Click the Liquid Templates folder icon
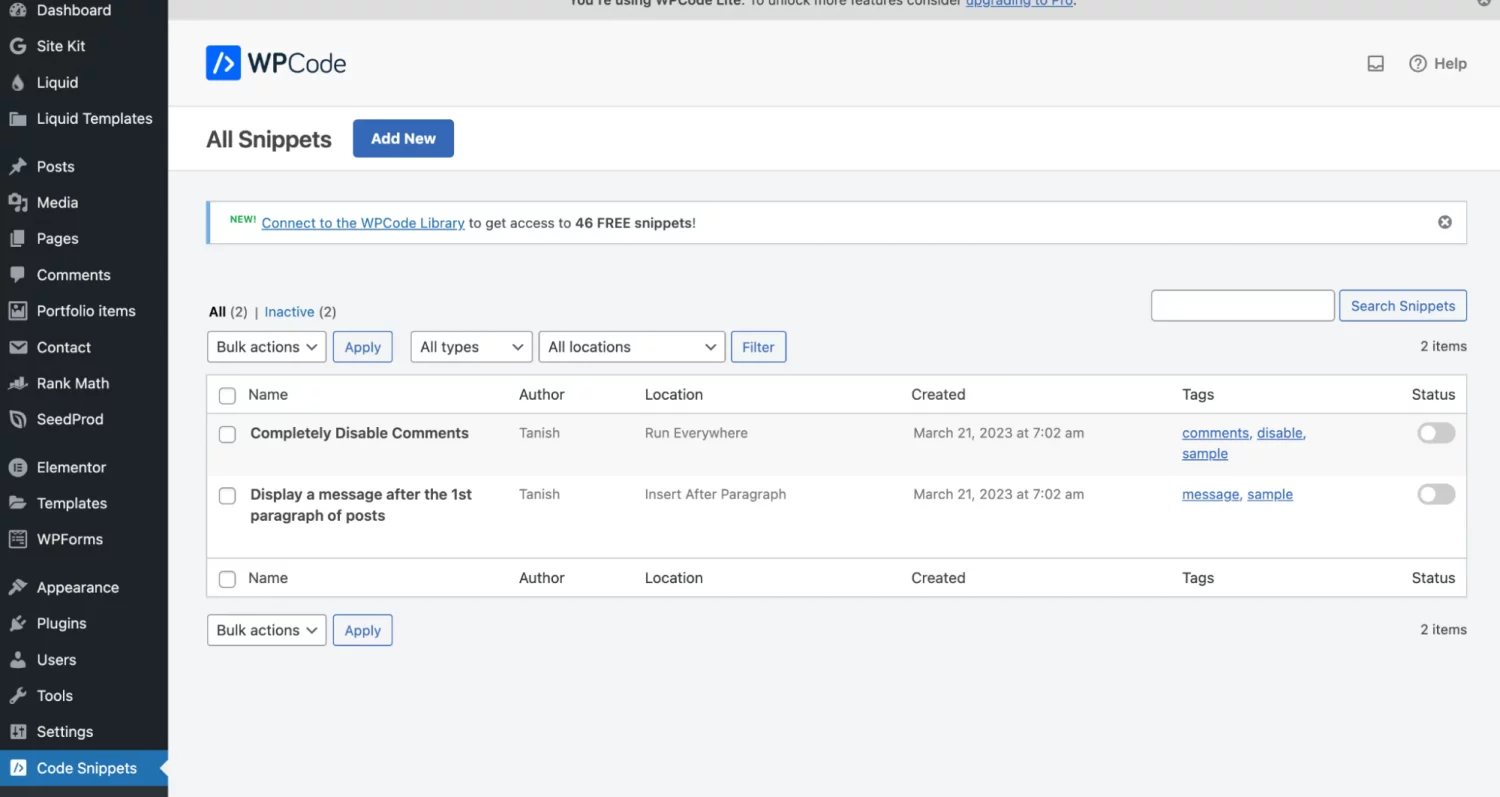 (x=17, y=118)
